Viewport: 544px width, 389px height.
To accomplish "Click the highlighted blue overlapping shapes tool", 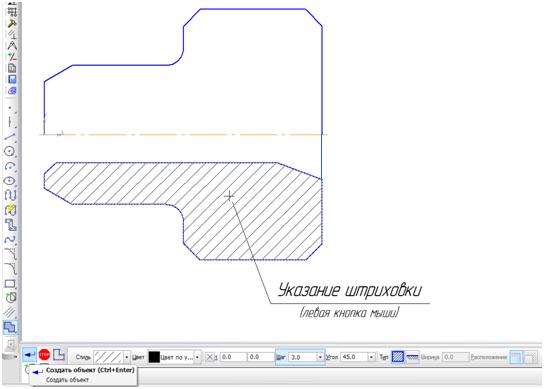I will click(x=10, y=327).
